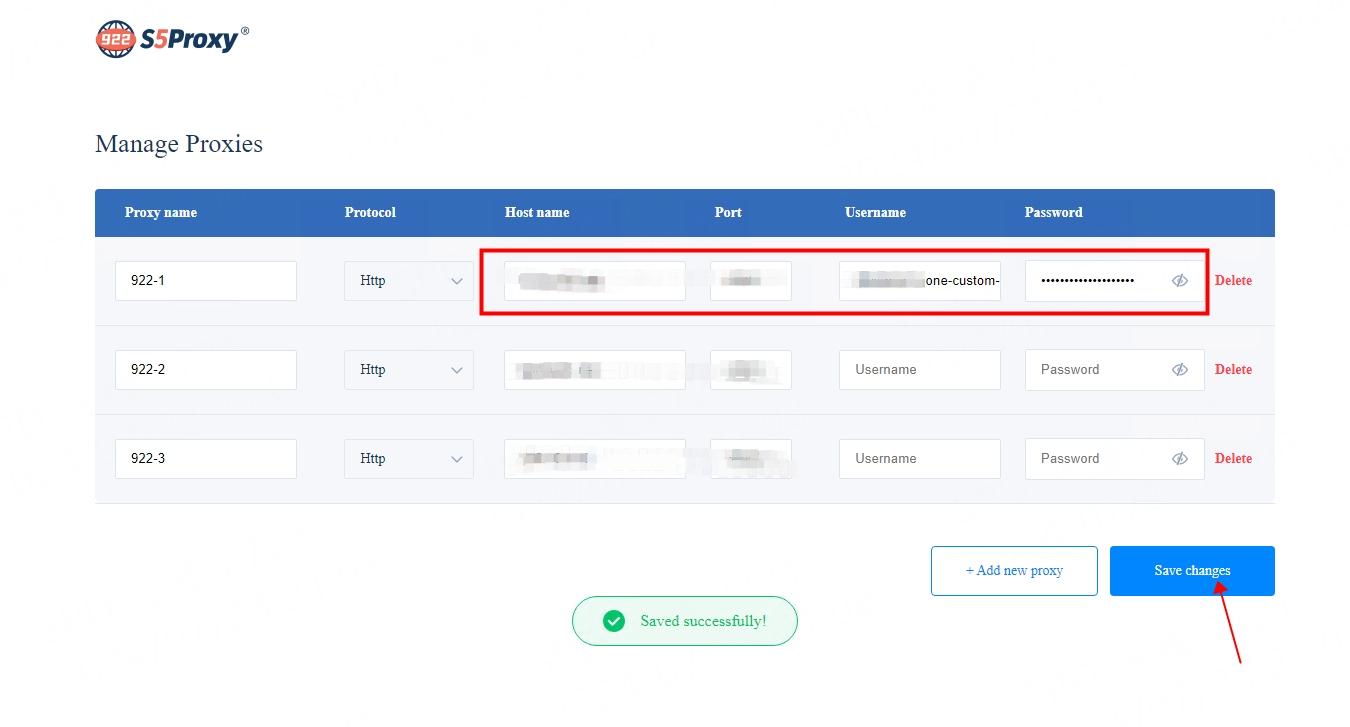Delete the 922-2 proxy entry
The height and width of the screenshot is (727, 1350).
pyautogui.click(x=1233, y=370)
